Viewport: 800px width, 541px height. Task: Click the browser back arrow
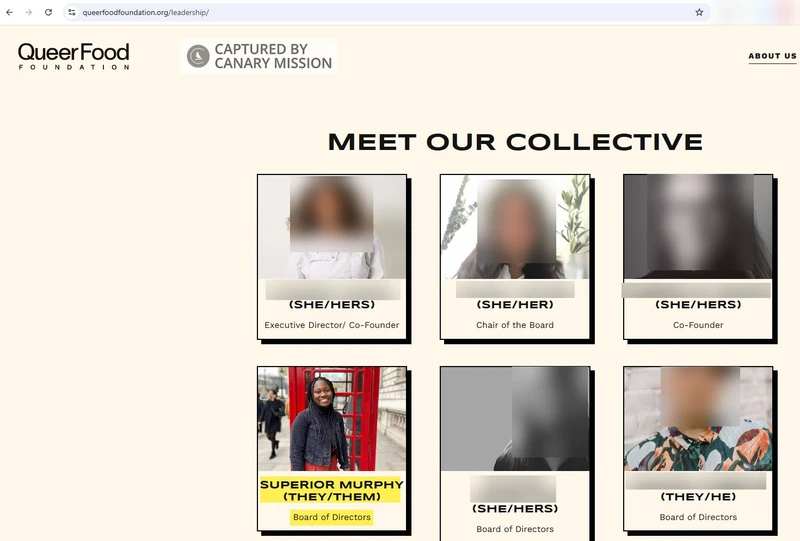point(9,12)
